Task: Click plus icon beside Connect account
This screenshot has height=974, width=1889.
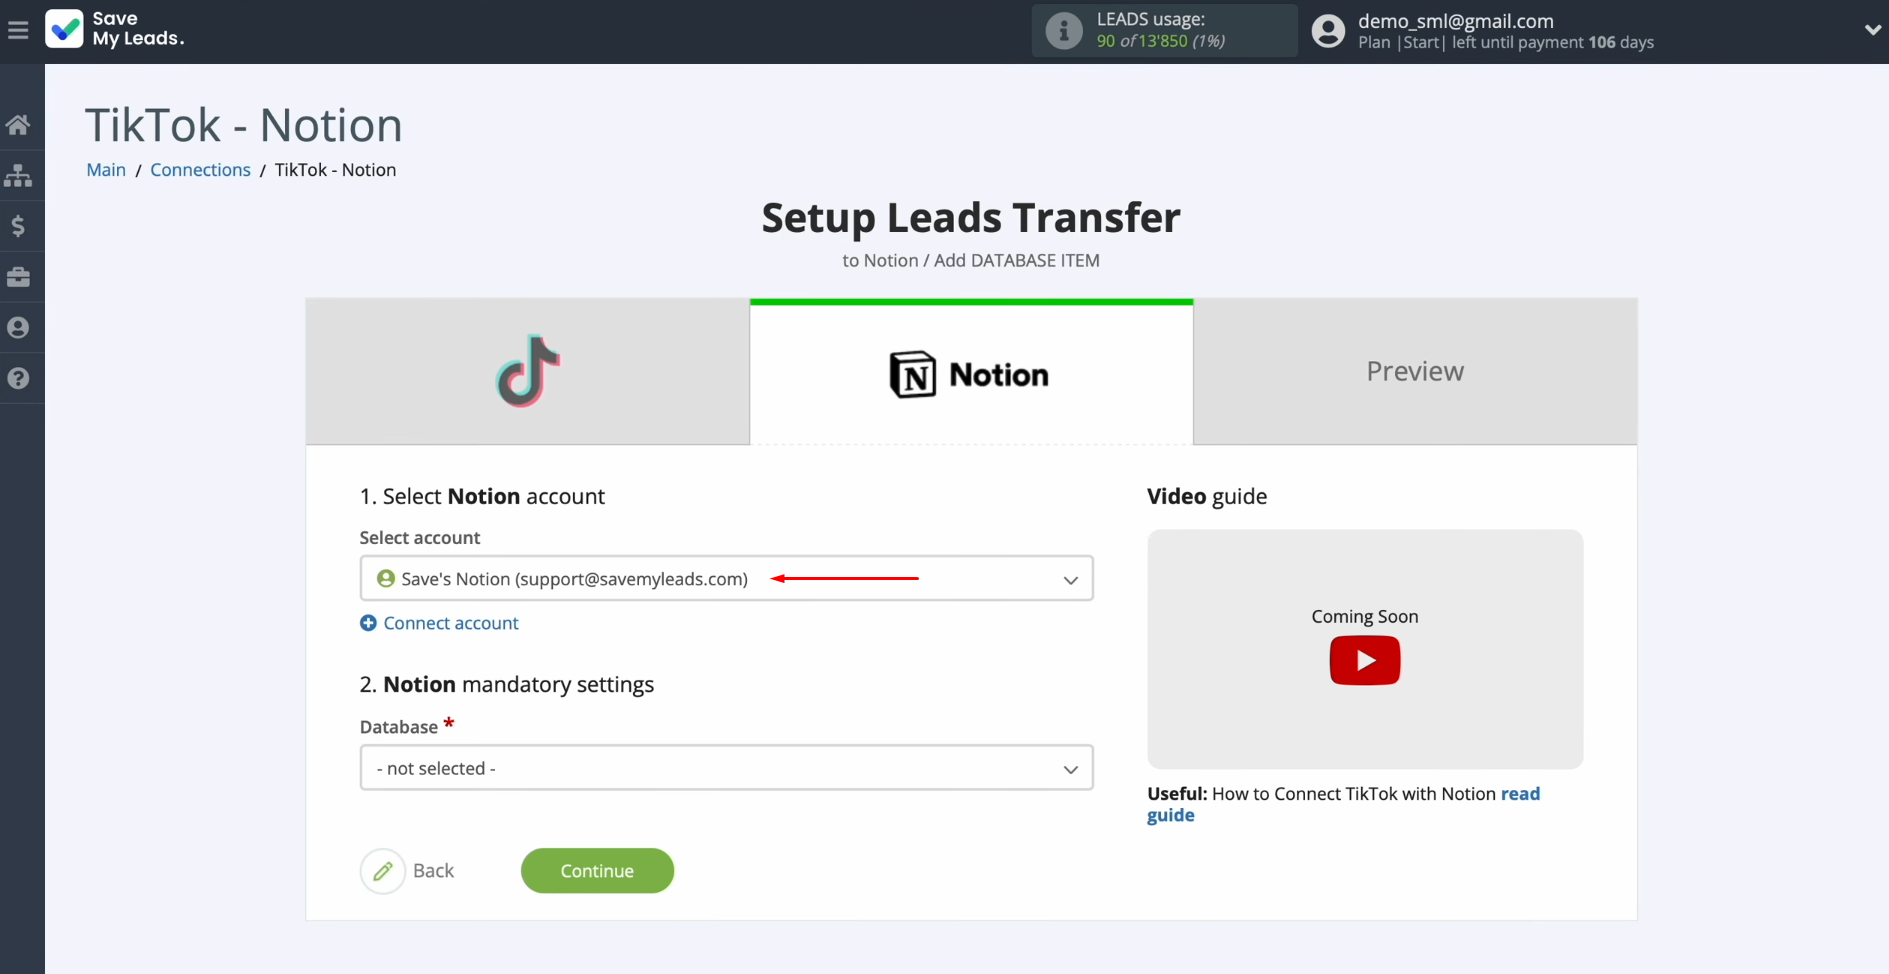Action: (368, 623)
